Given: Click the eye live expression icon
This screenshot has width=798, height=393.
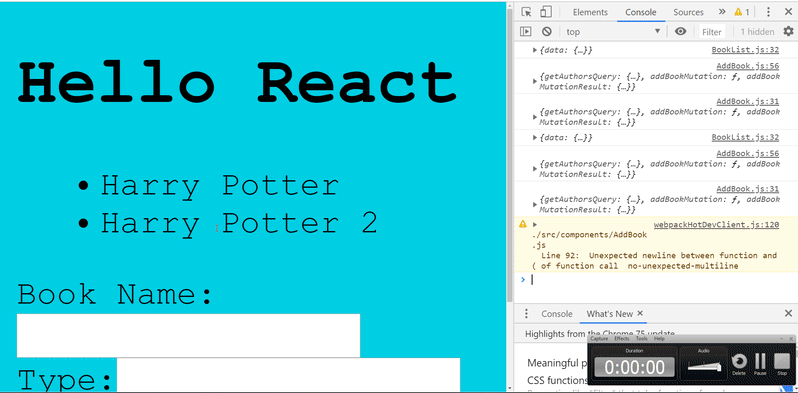Looking at the screenshot, I should pyautogui.click(x=680, y=32).
